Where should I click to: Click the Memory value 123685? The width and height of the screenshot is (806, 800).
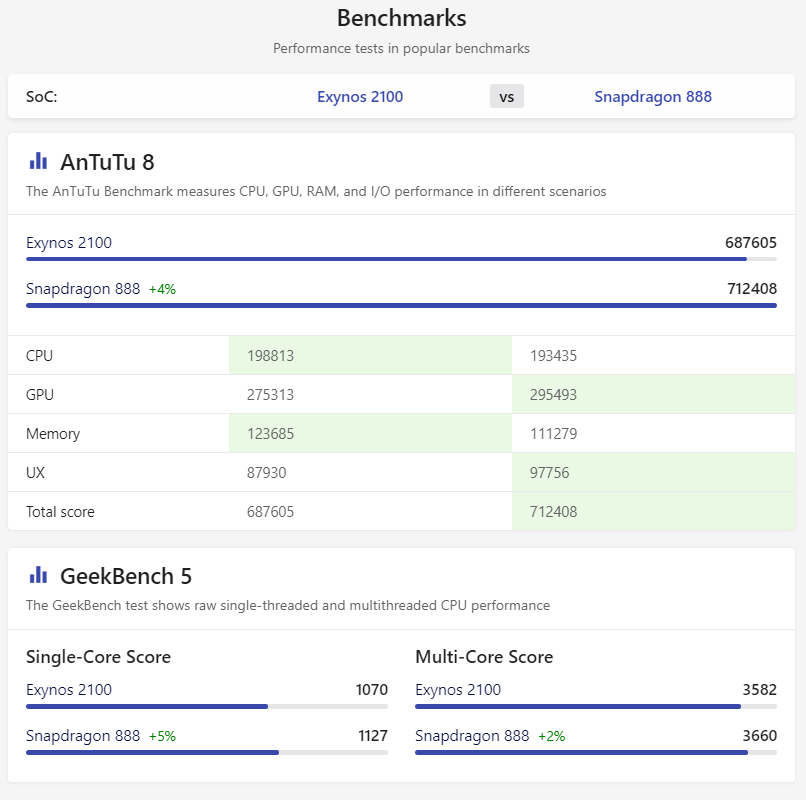[270, 434]
